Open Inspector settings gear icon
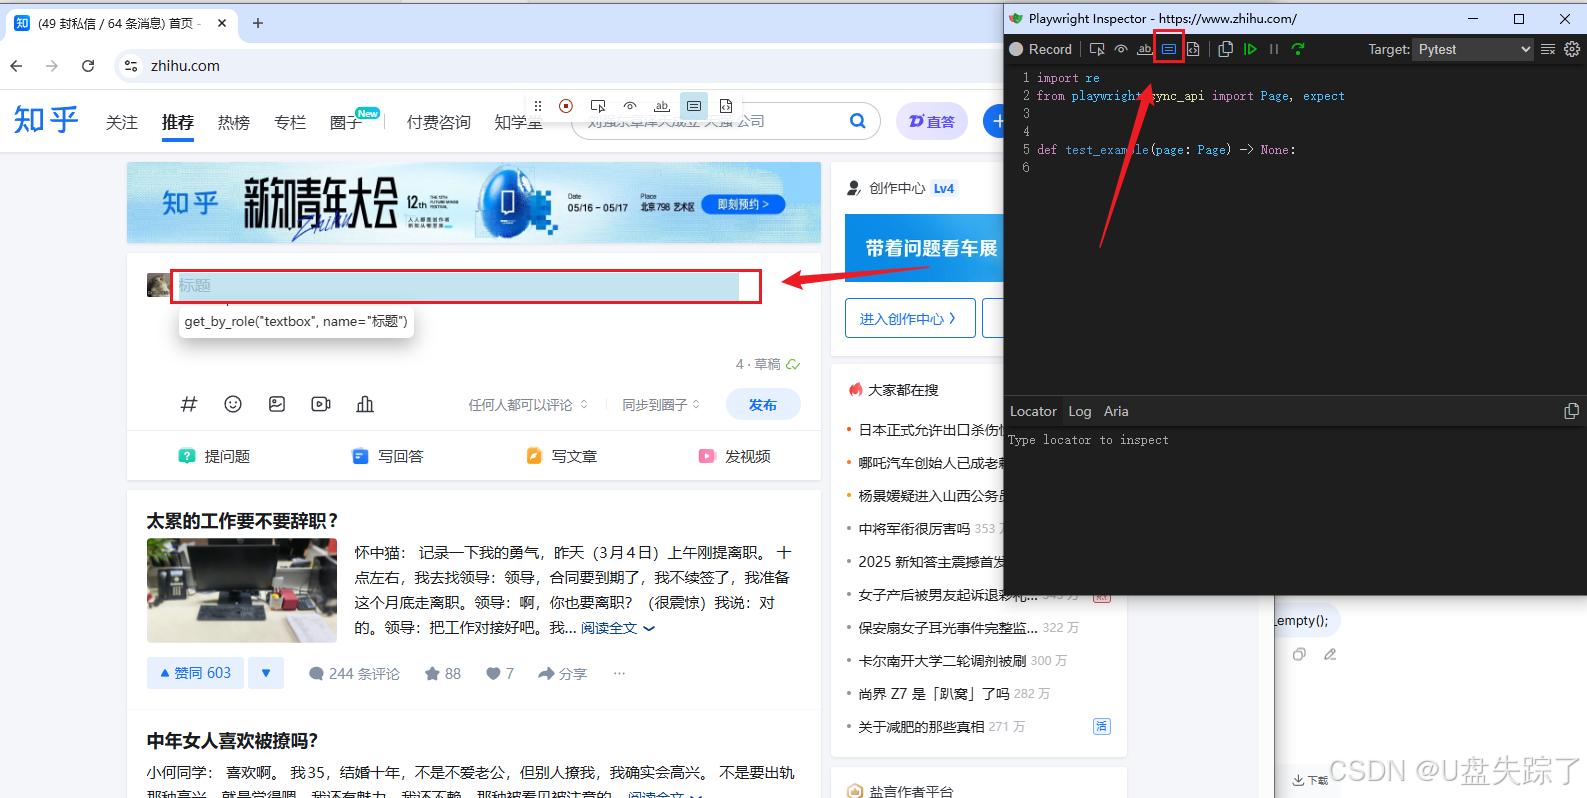 (1572, 49)
